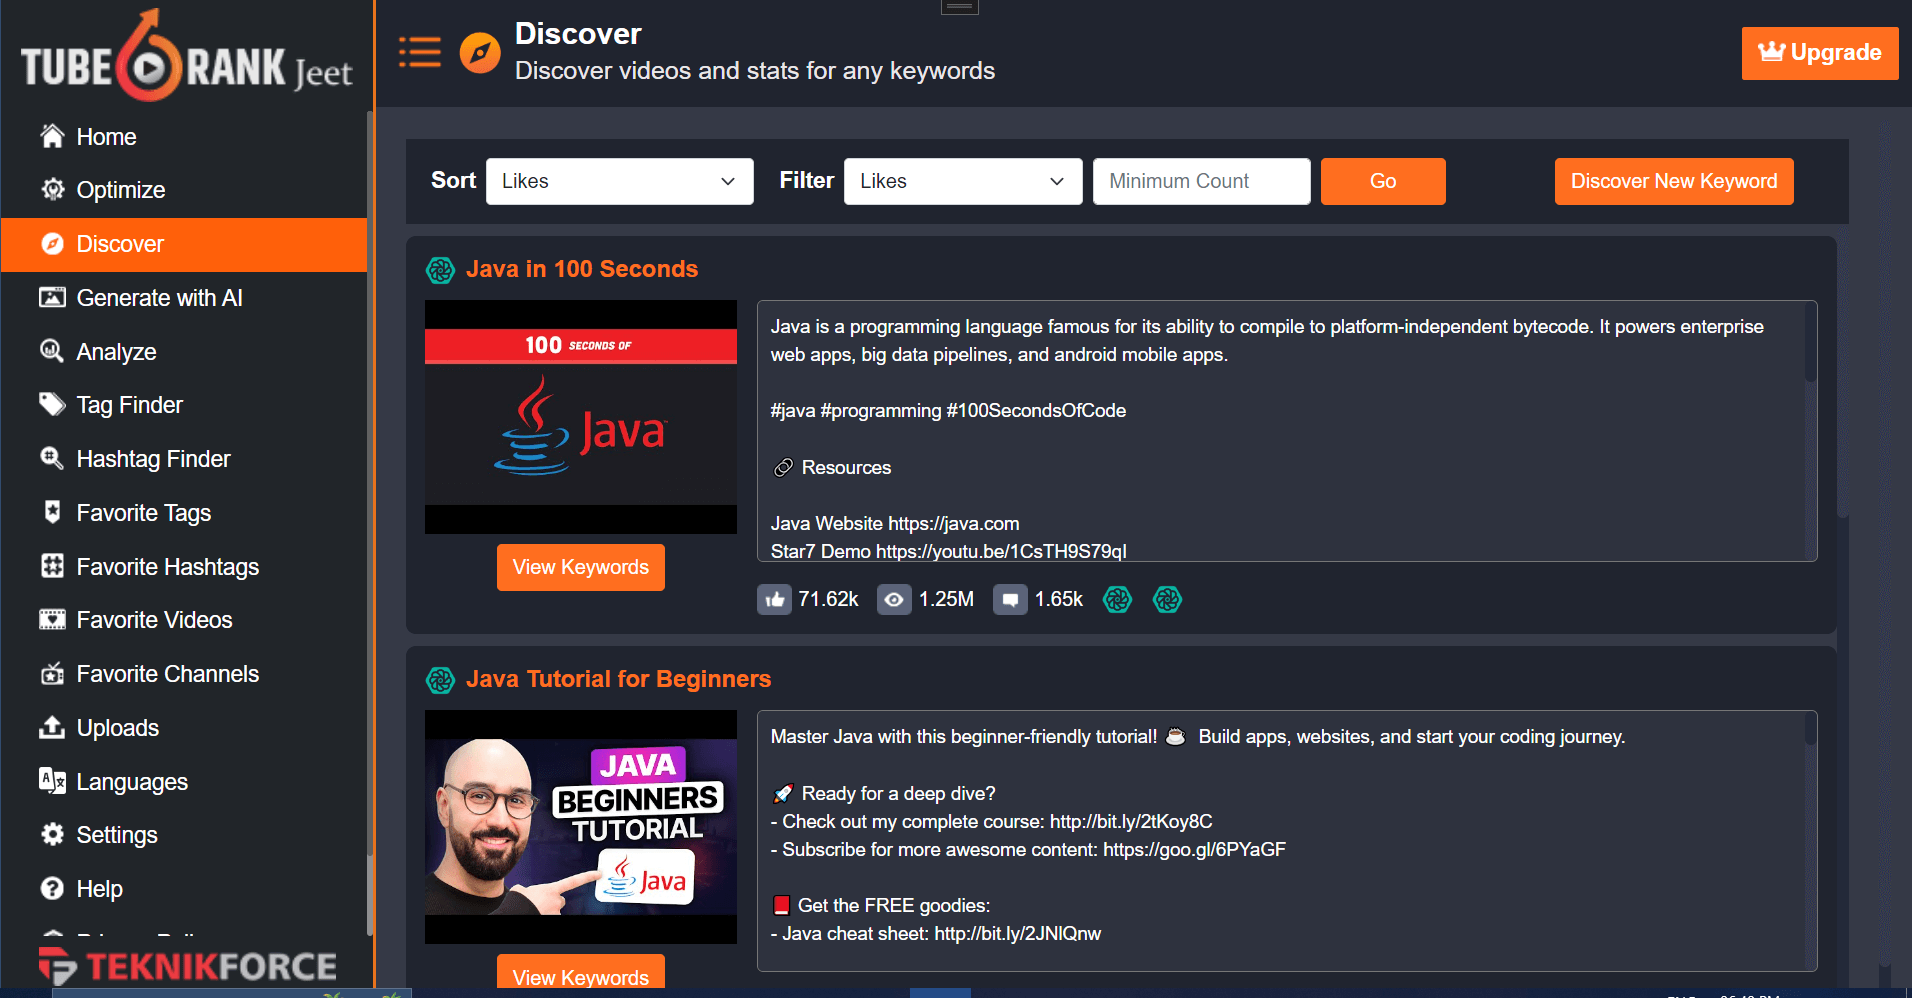Click 'Discover videos and stats for any keywords'

point(755,71)
